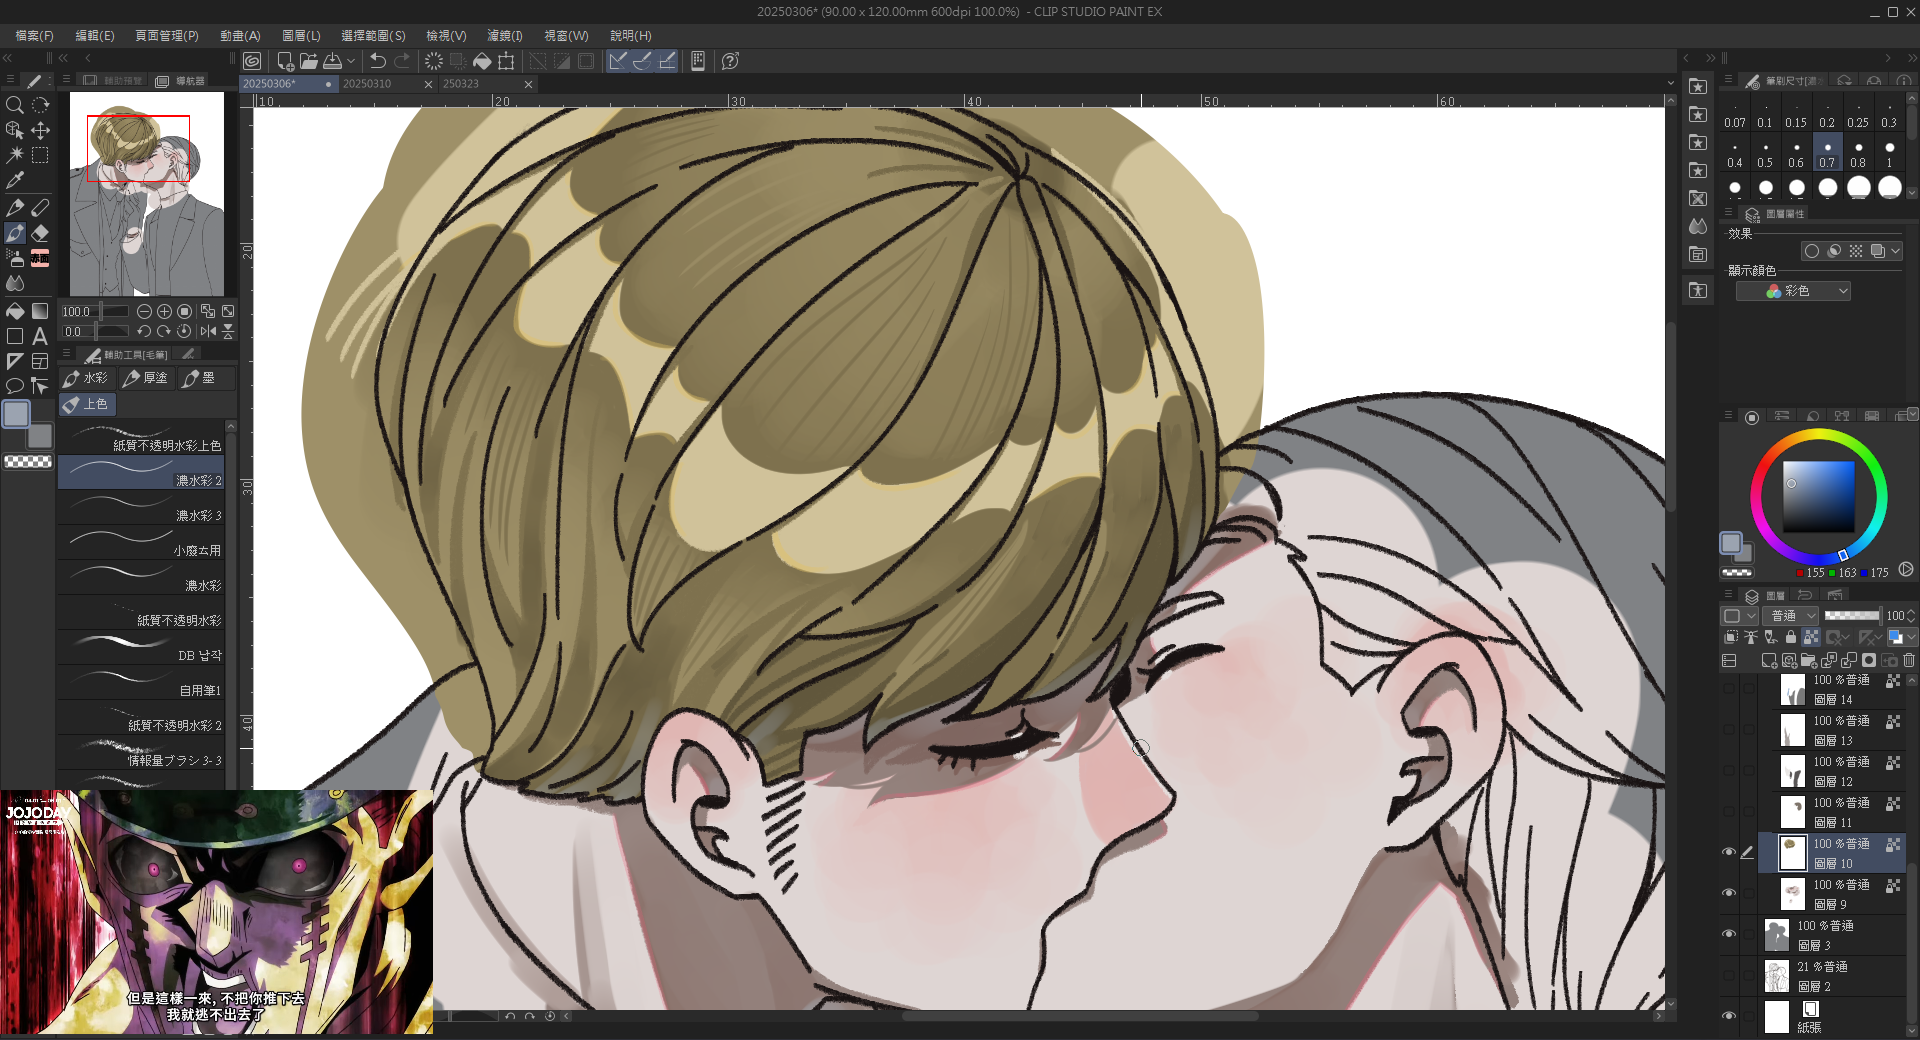
Task: Click the layer opacity slider
Action: tap(1852, 616)
